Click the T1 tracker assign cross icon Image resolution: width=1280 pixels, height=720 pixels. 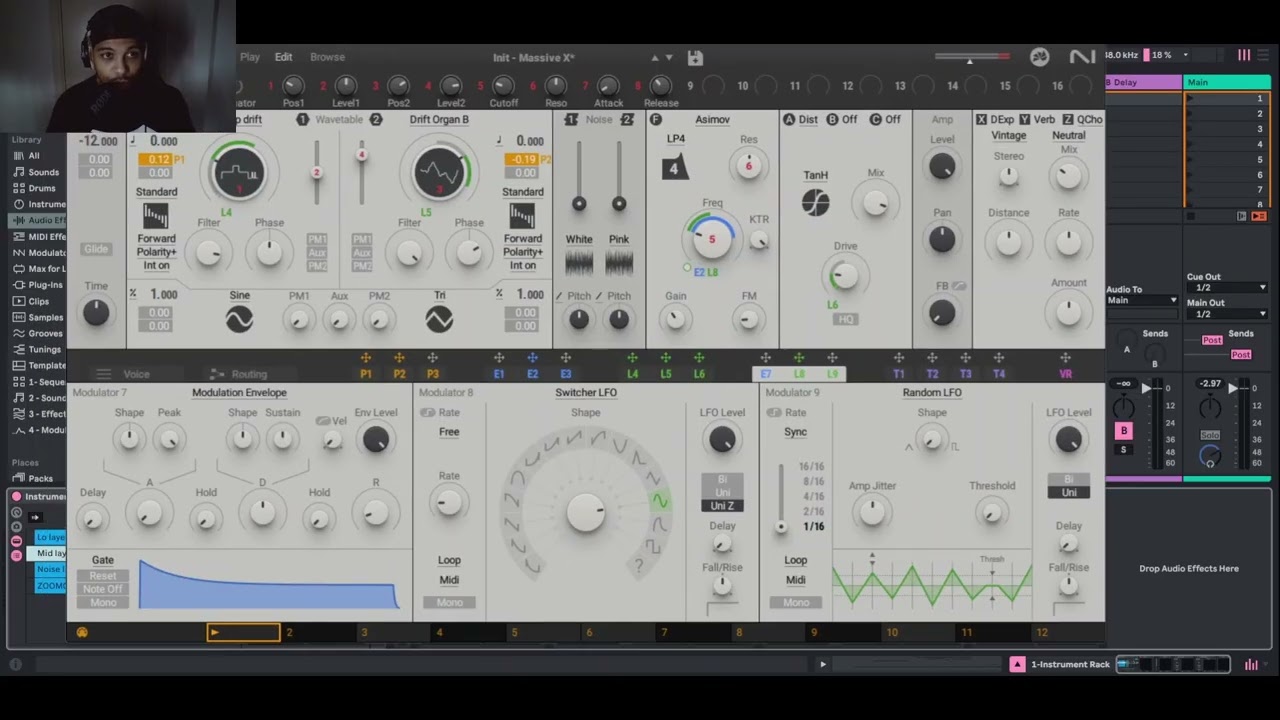(899, 358)
